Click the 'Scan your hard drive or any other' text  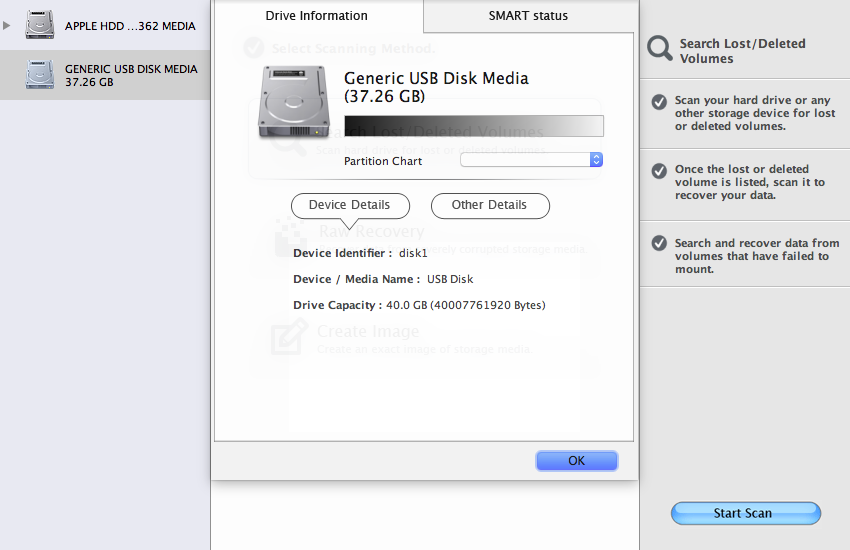coord(755,113)
